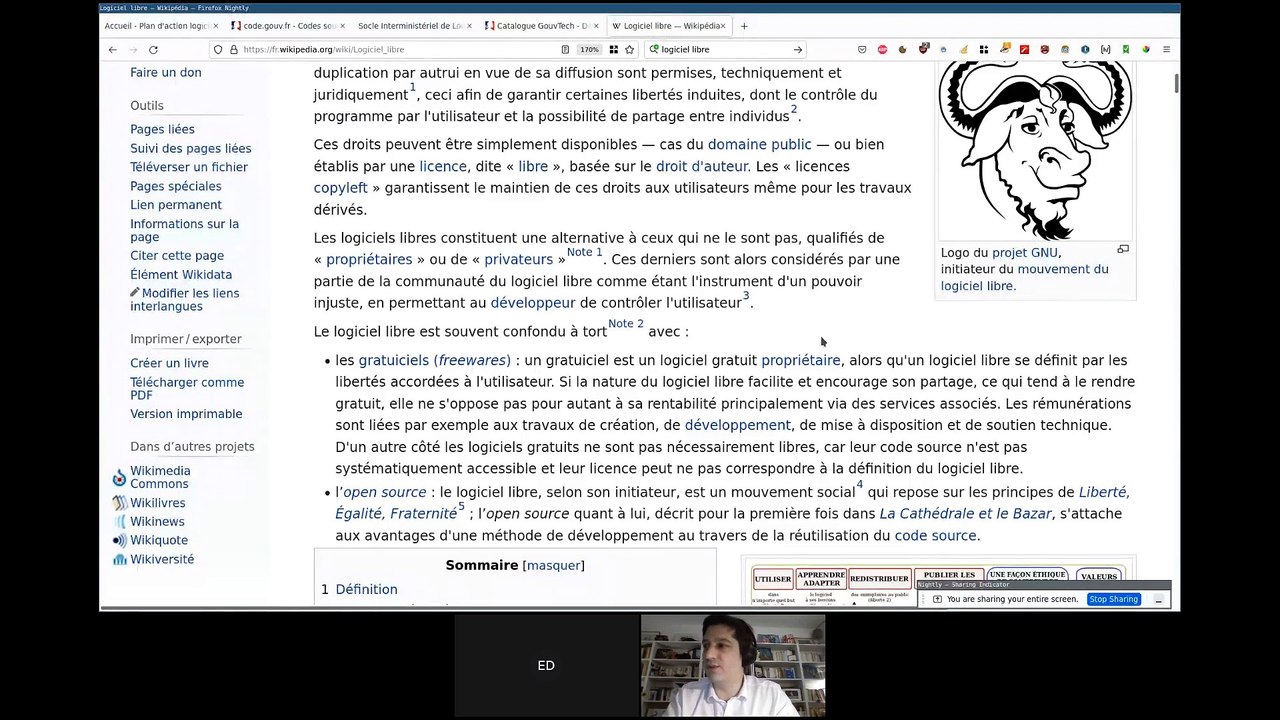The width and height of the screenshot is (1280, 720).
Task: Save page to Pocket icon
Action: 862,49
